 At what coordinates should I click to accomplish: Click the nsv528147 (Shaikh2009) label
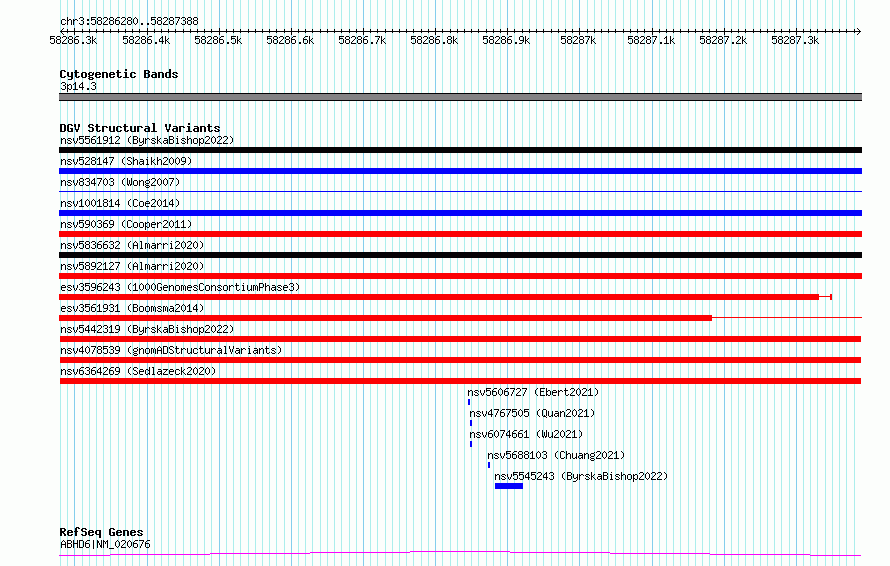click(126, 161)
